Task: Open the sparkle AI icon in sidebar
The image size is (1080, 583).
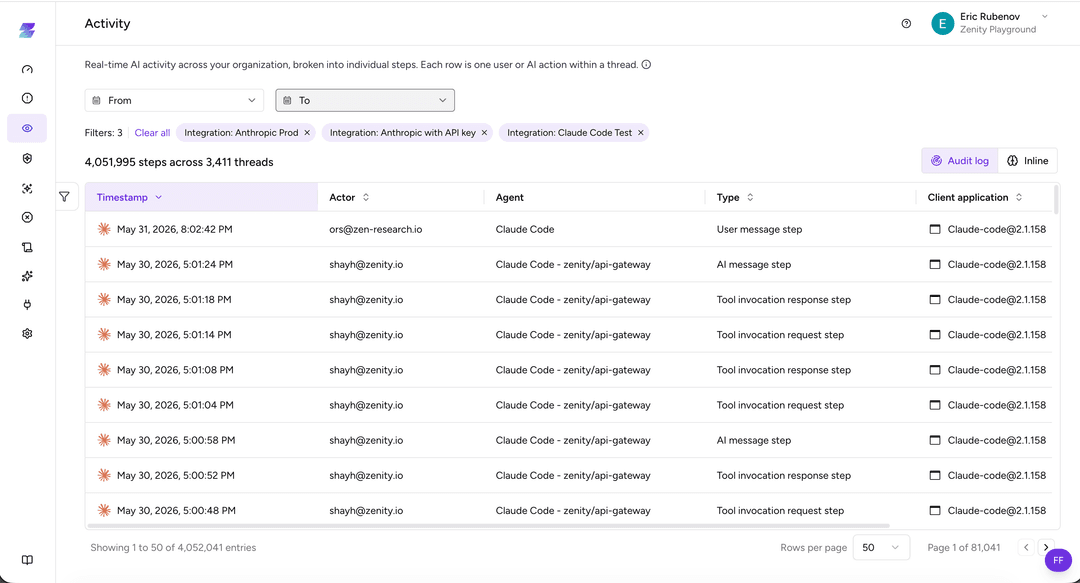Action: pos(27,276)
